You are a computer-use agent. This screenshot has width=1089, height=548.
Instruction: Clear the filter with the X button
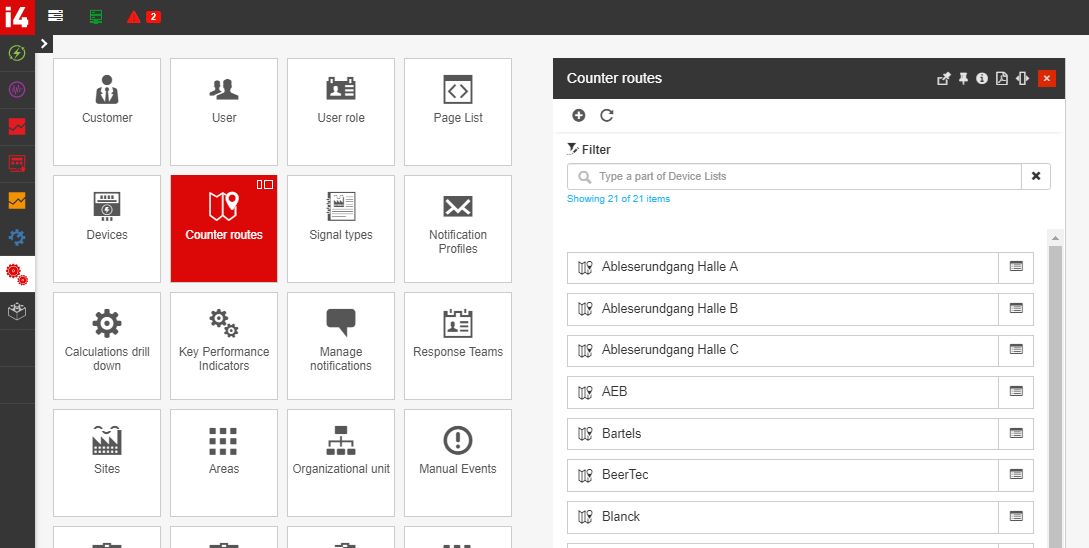[1036, 176]
